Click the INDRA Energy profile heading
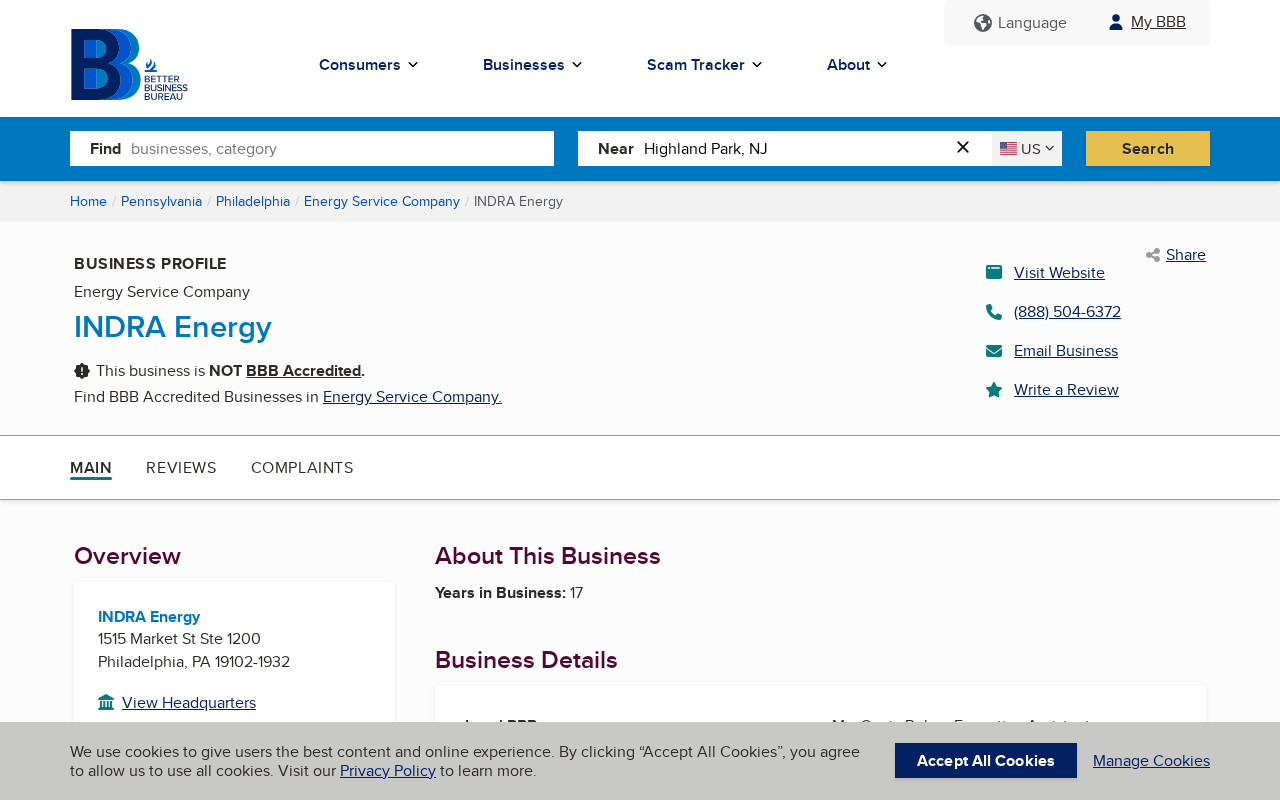Image resolution: width=1280 pixels, height=800 pixels. 173,327
